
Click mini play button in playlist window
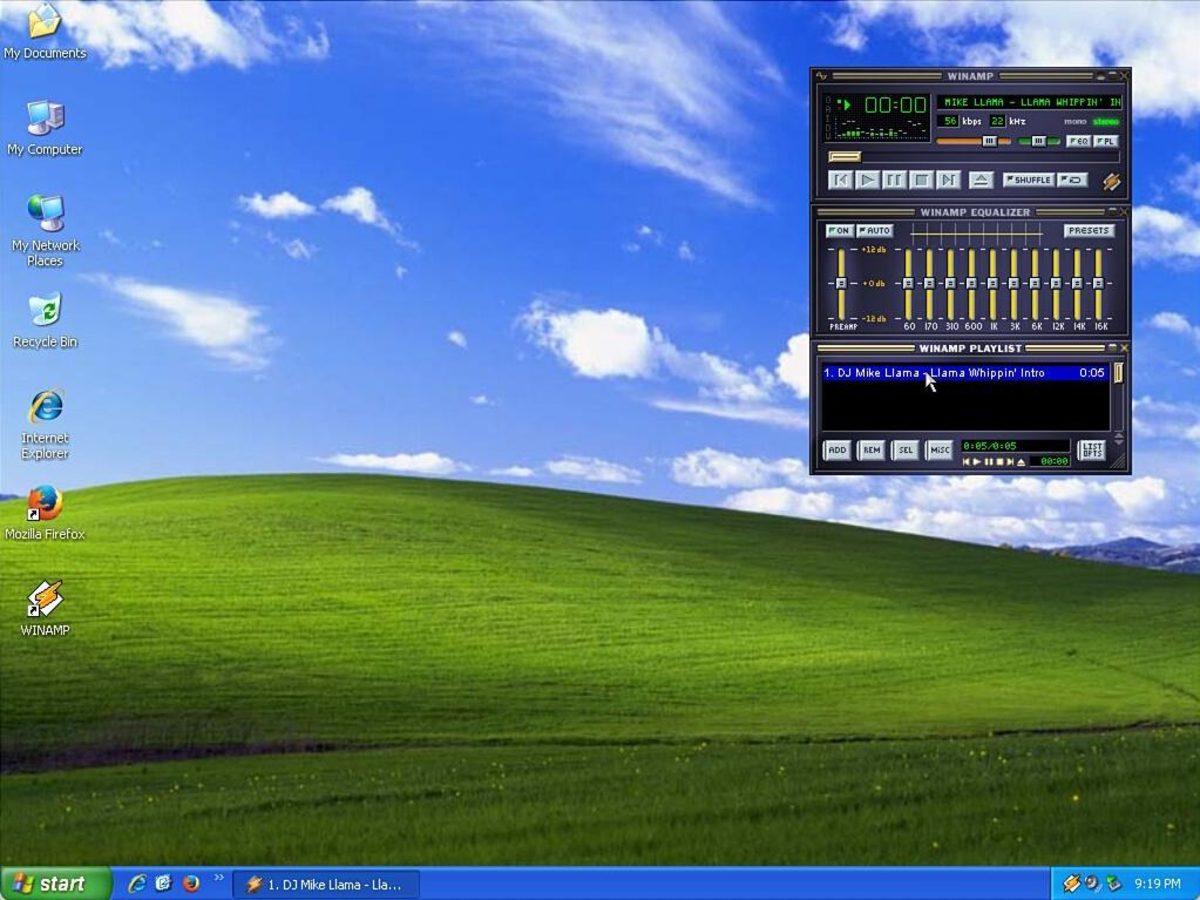tap(977, 462)
